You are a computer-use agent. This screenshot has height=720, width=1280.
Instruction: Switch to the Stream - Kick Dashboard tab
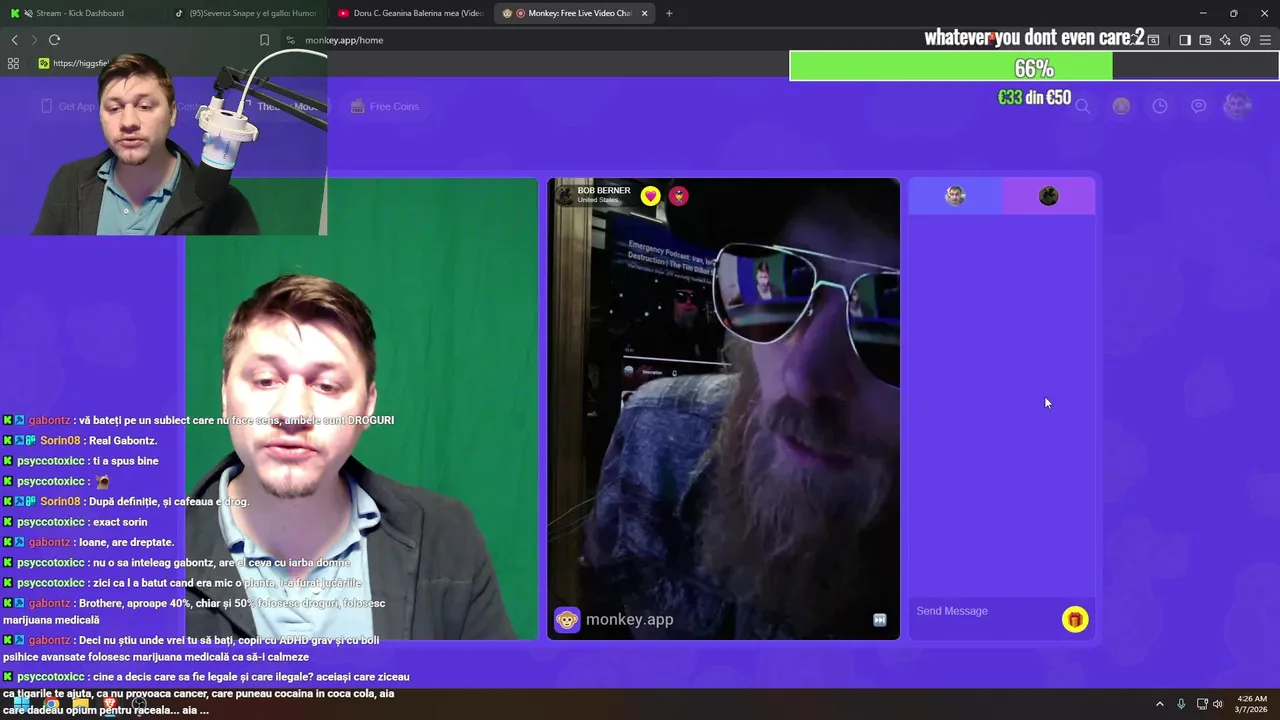pyautogui.click(x=80, y=13)
